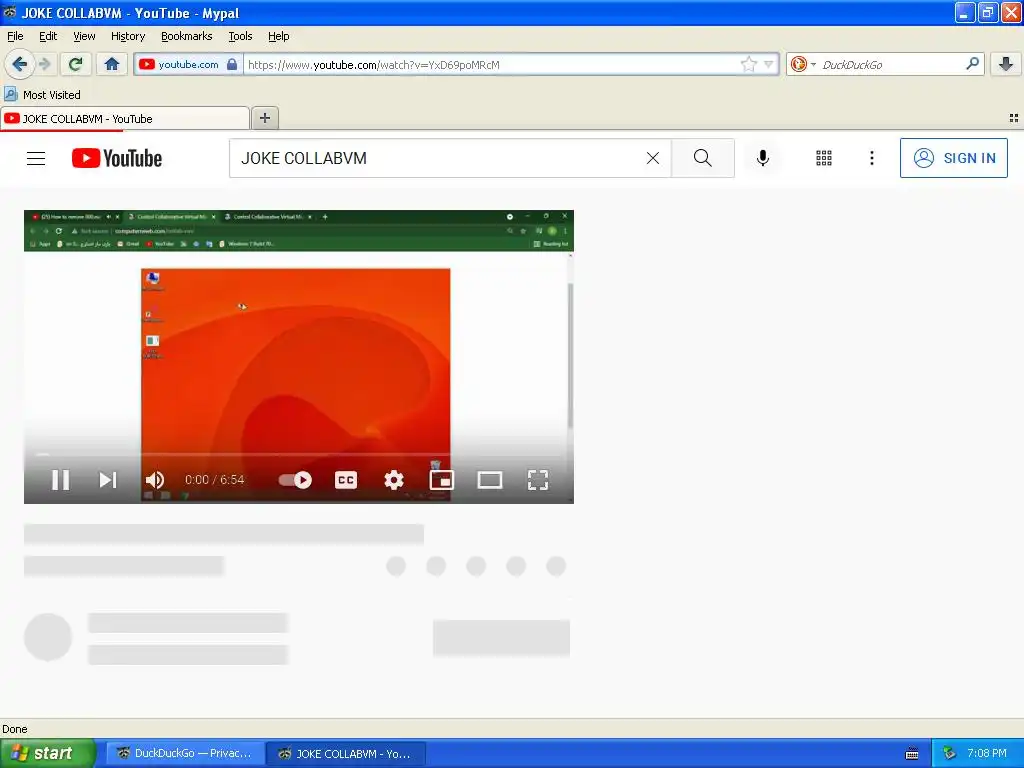Open the Bookmarks menu
Screen dimensions: 1024x768
[187, 36]
